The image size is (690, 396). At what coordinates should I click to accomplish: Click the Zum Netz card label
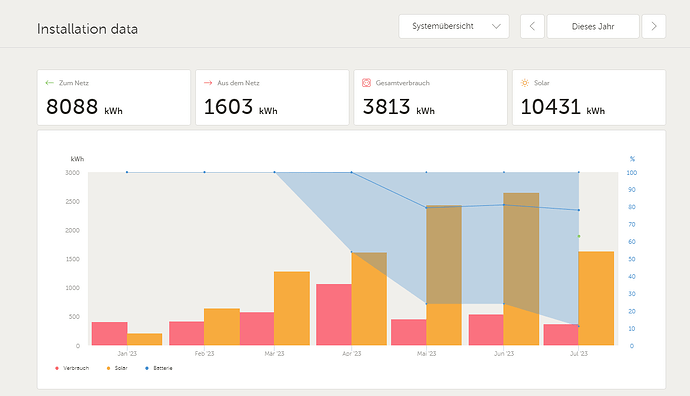click(x=74, y=83)
